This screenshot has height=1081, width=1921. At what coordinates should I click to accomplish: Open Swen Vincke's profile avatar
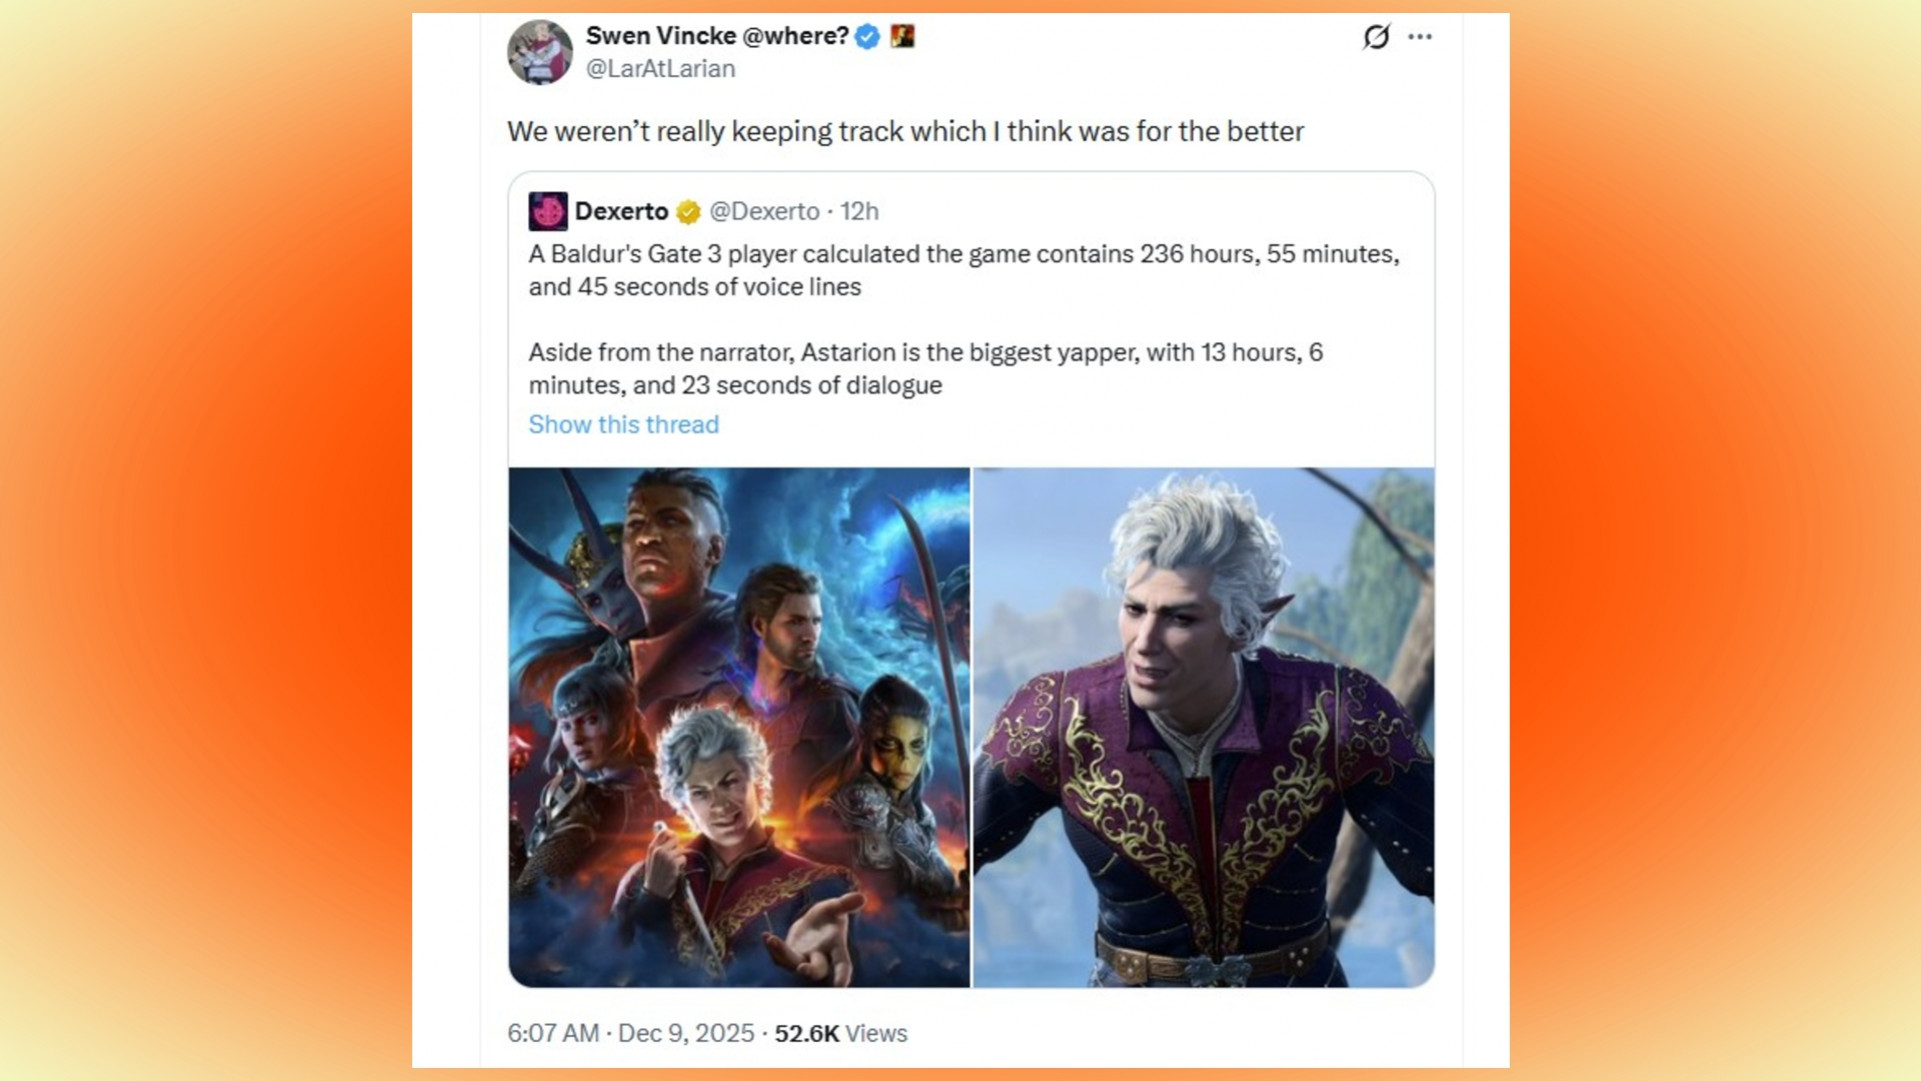[540, 52]
